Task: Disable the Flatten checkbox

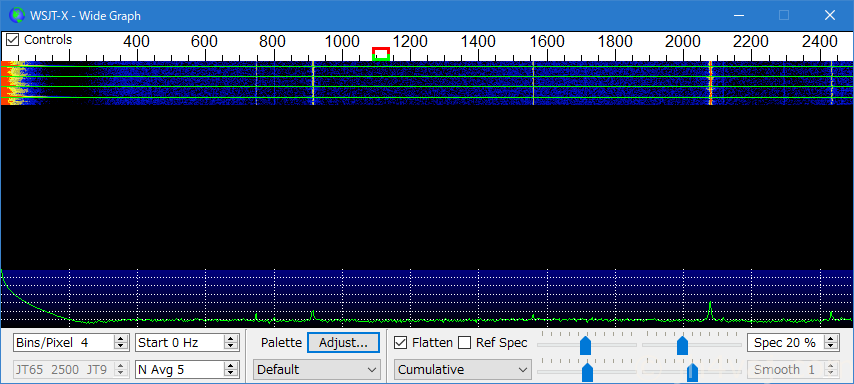Action: 400,343
